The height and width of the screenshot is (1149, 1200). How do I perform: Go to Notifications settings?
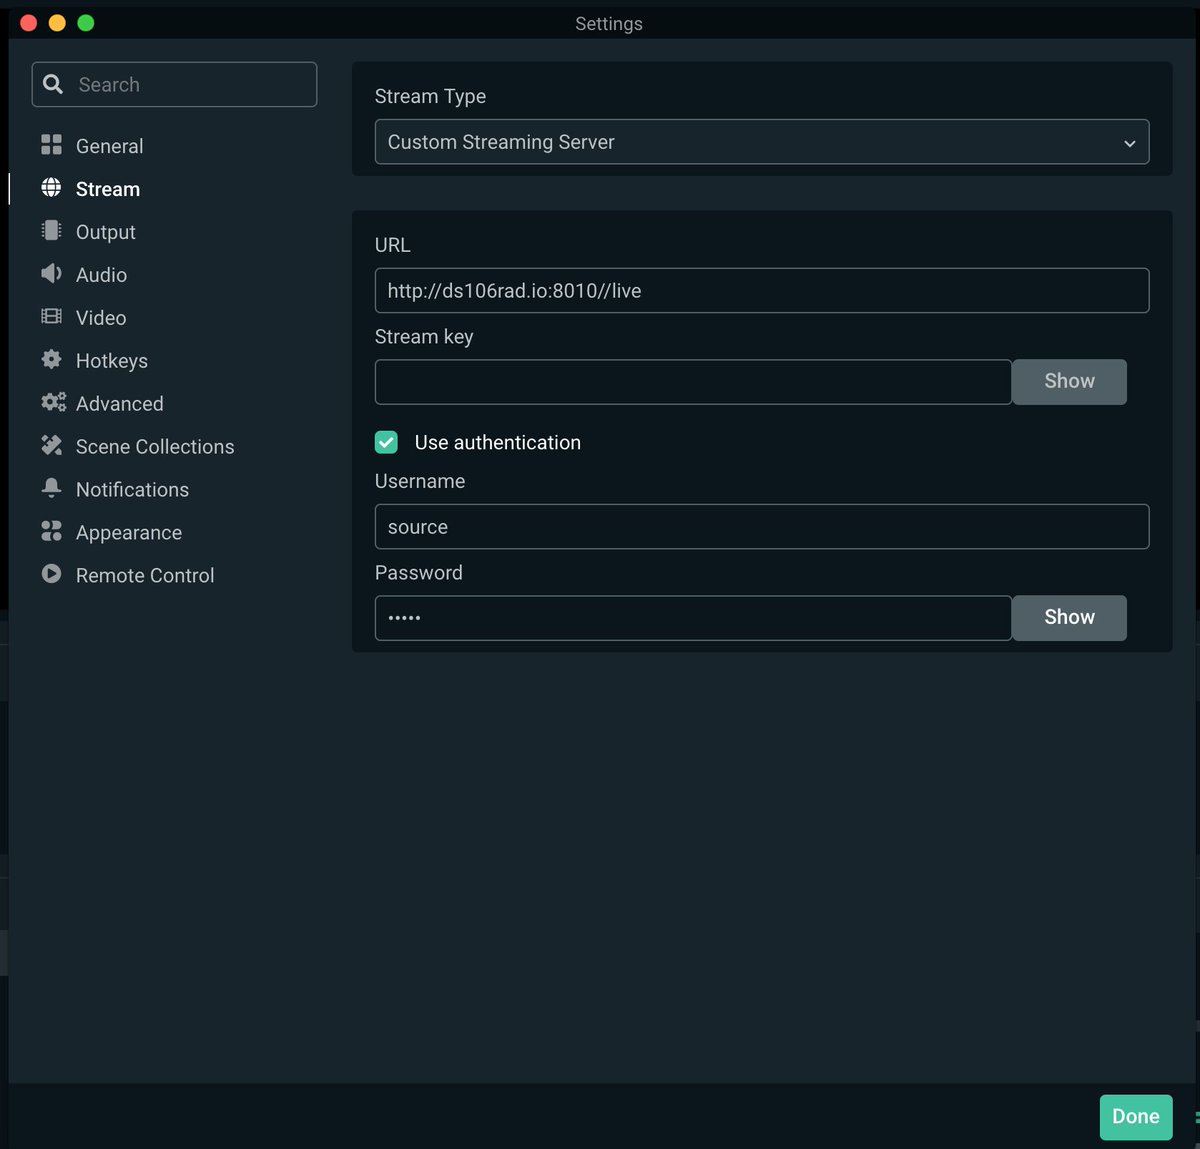click(132, 490)
